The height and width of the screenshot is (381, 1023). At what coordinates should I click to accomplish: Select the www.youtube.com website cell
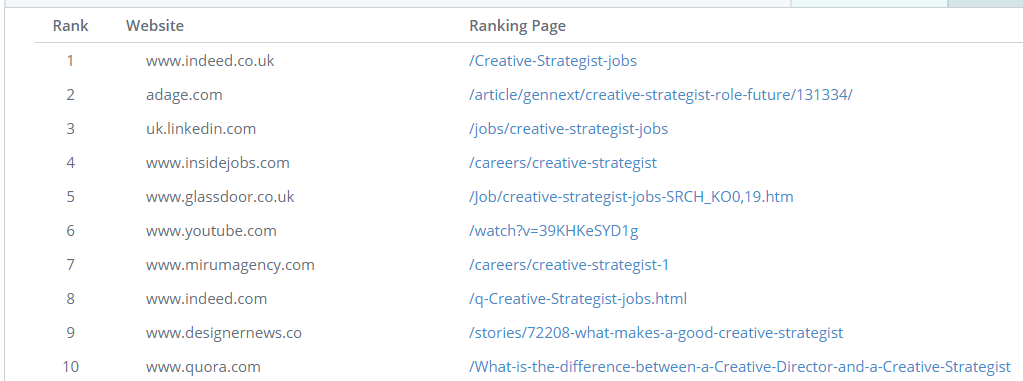211,231
